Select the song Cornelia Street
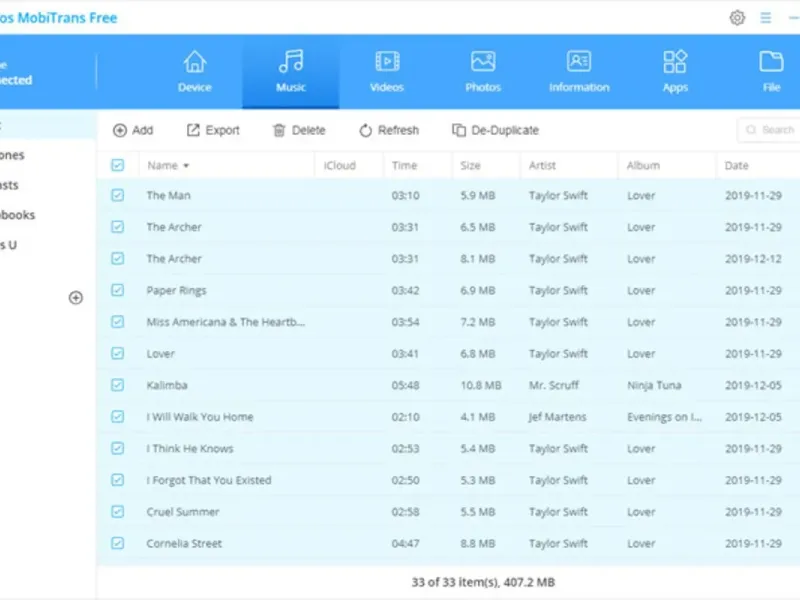The height and width of the screenshot is (600, 800). pos(184,543)
